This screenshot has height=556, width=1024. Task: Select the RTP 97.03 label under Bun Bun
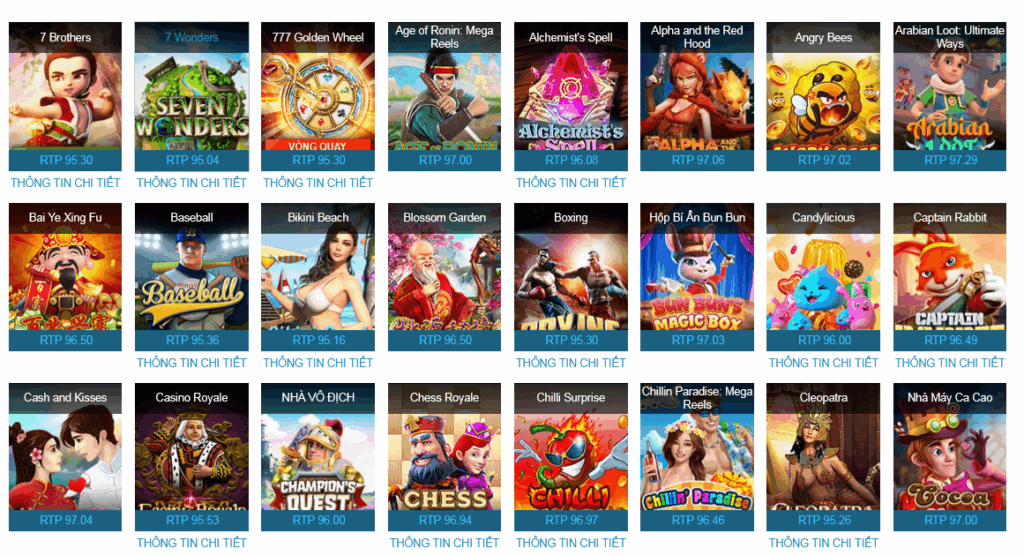(697, 340)
